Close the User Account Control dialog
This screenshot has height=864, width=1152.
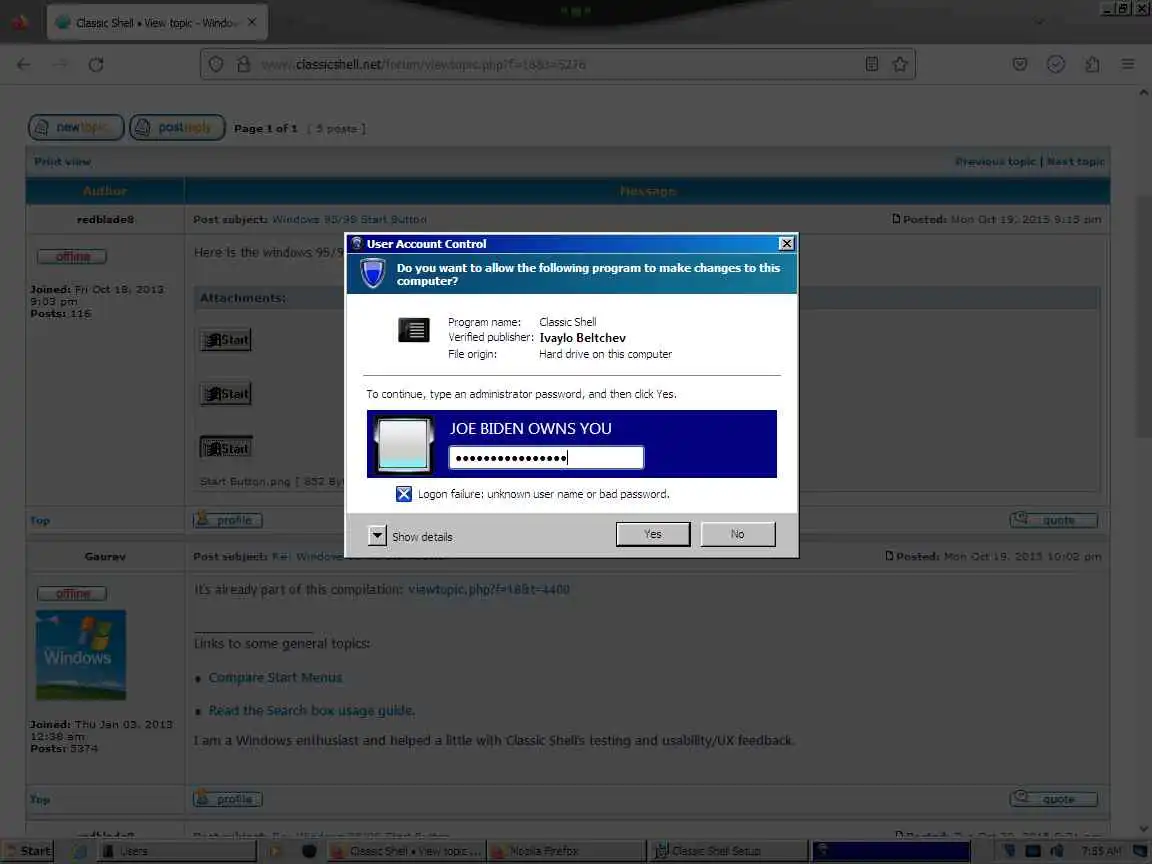786,243
